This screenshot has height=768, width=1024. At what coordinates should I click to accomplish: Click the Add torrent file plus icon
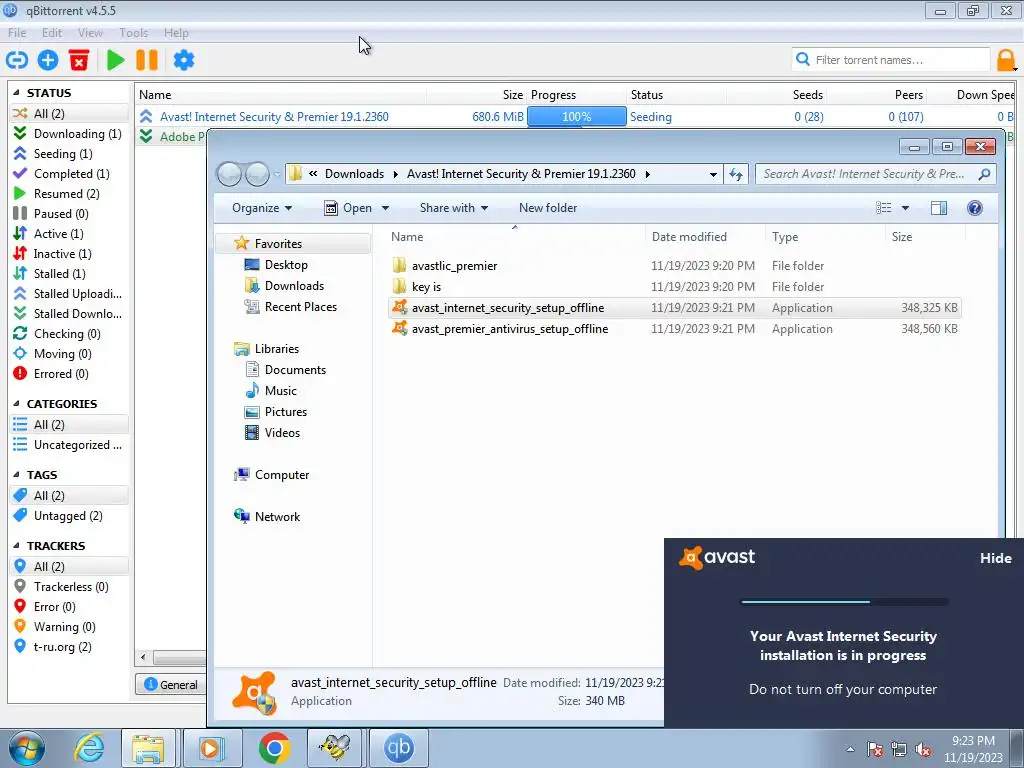(x=48, y=60)
